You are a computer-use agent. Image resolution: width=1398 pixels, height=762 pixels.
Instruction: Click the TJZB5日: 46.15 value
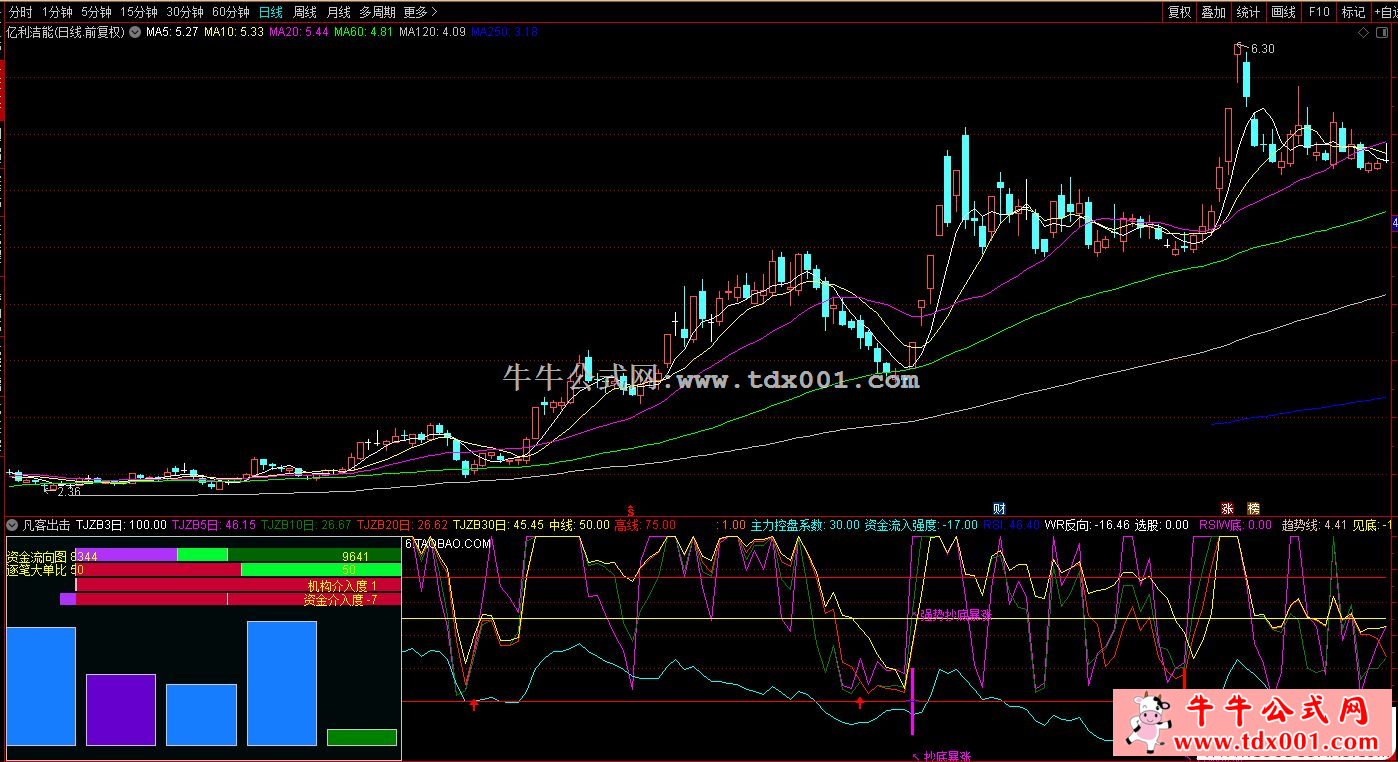click(214, 524)
